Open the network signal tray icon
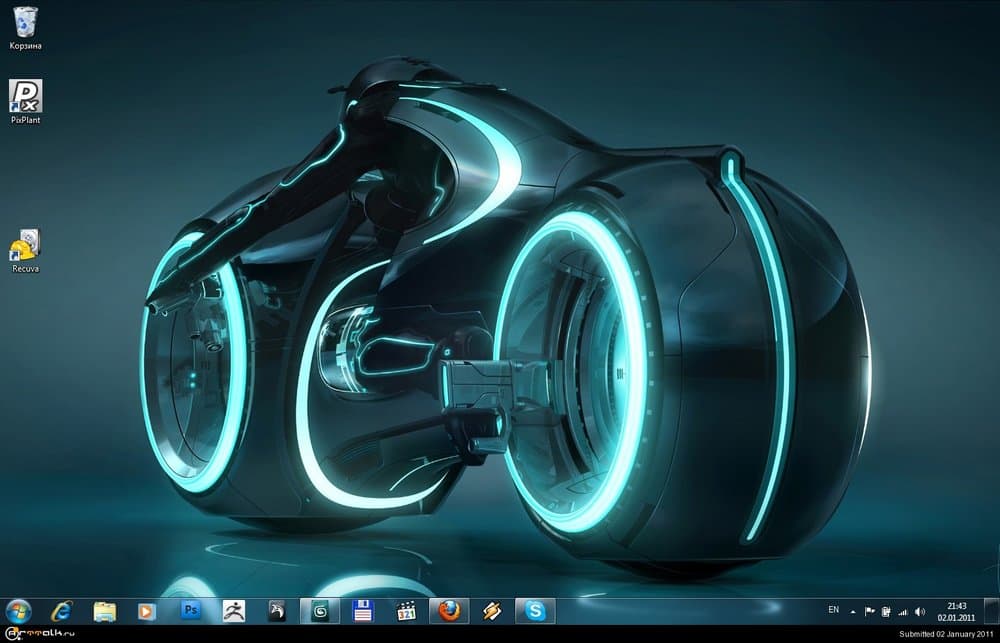This screenshot has width=1000, height=643. [902, 611]
